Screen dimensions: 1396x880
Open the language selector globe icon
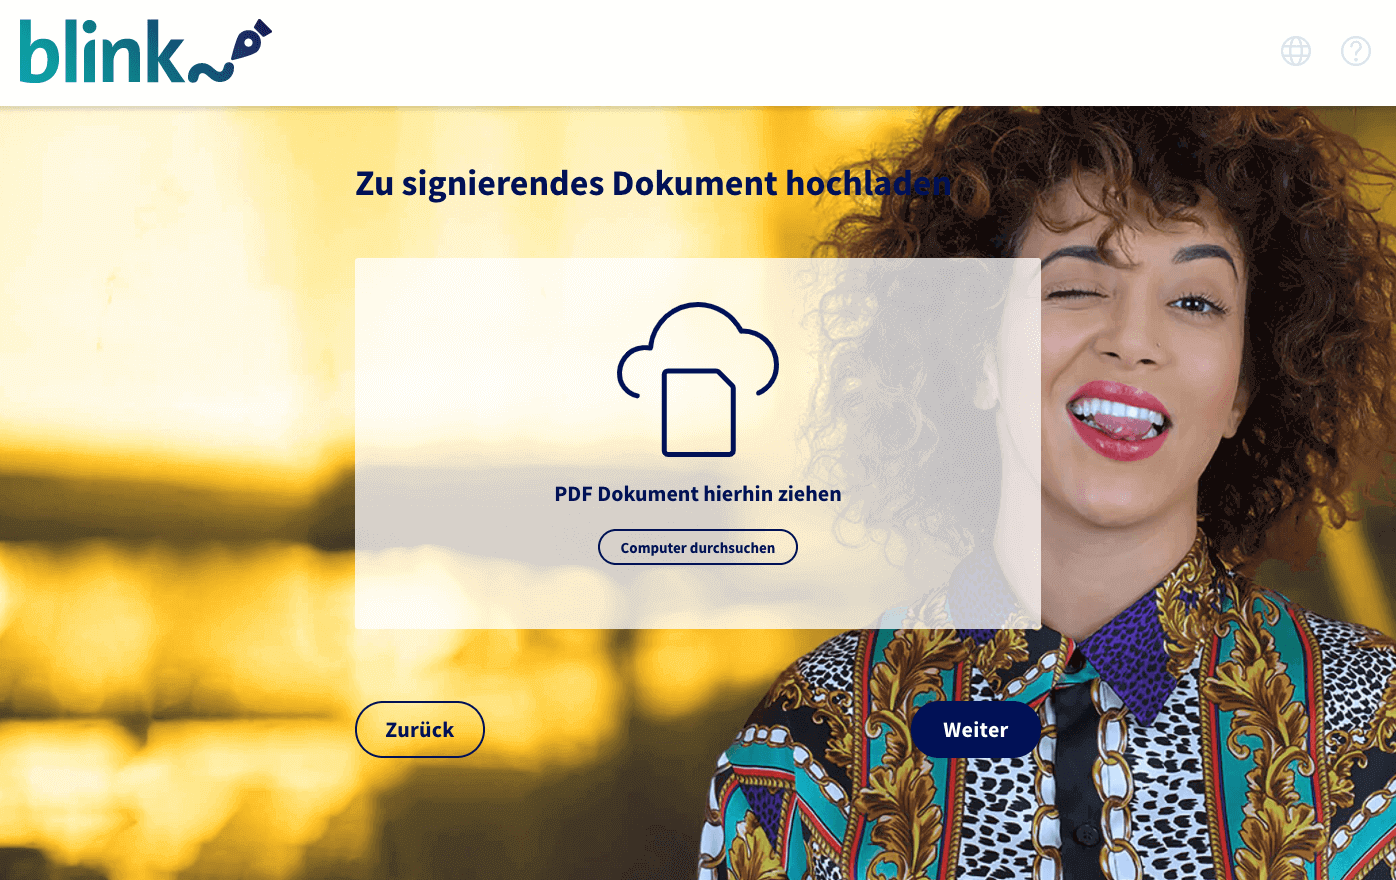pyautogui.click(x=1296, y=51)
